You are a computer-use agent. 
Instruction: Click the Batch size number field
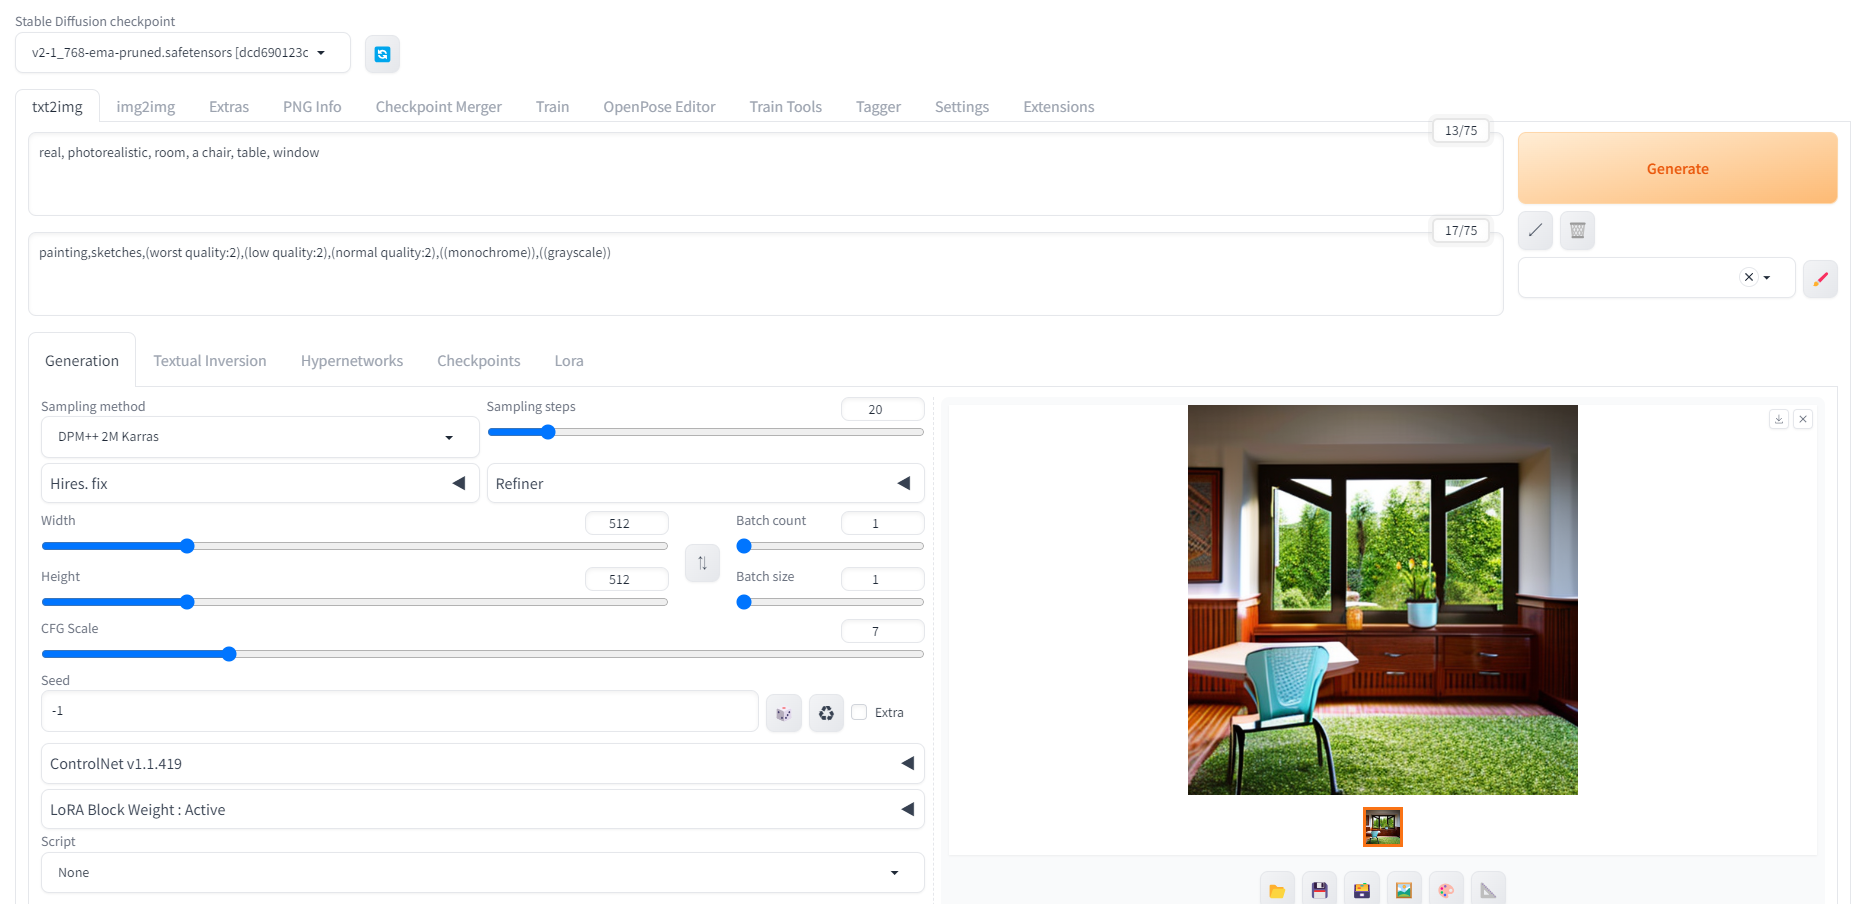[883, 579]
